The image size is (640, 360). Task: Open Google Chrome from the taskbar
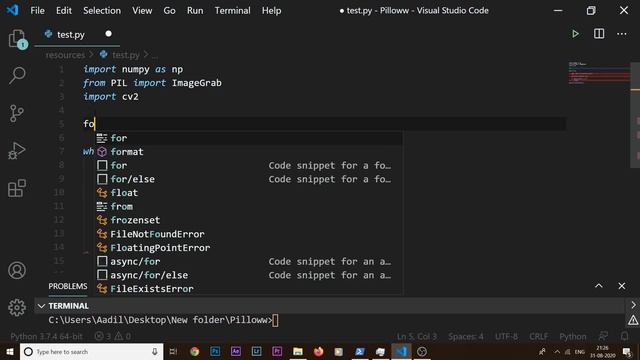pyautogui.click(x=194, y=351)
